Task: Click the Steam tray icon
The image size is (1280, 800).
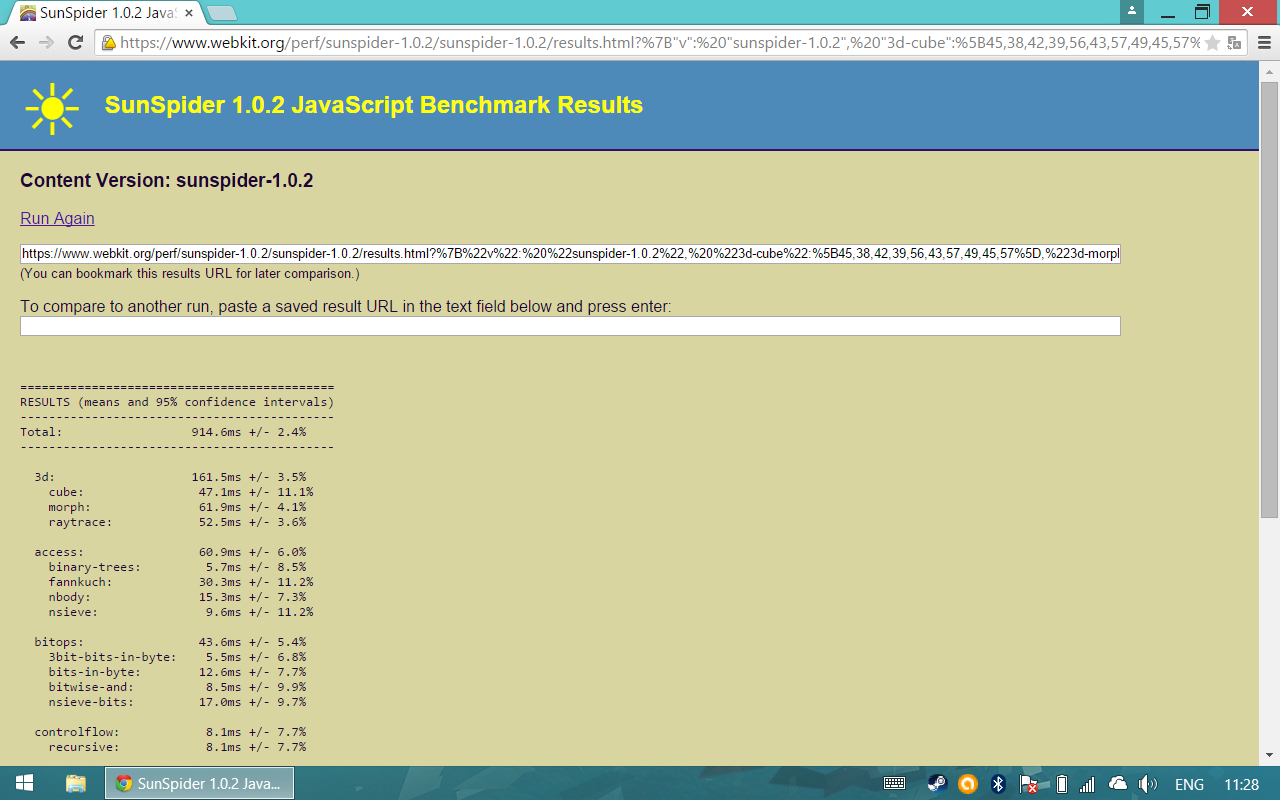Action: pyautogui.click(x=937, y=784)
